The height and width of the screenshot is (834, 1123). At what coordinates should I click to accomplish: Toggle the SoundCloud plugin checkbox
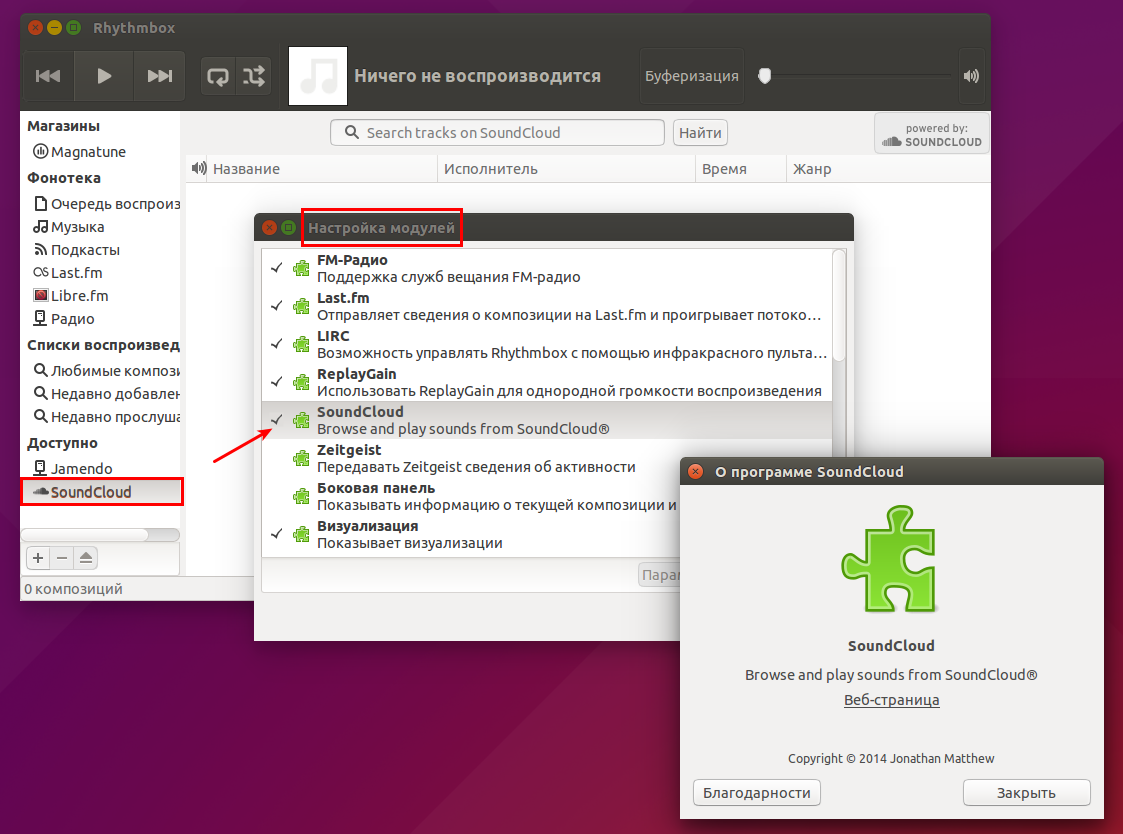click(x=276, y=420)
